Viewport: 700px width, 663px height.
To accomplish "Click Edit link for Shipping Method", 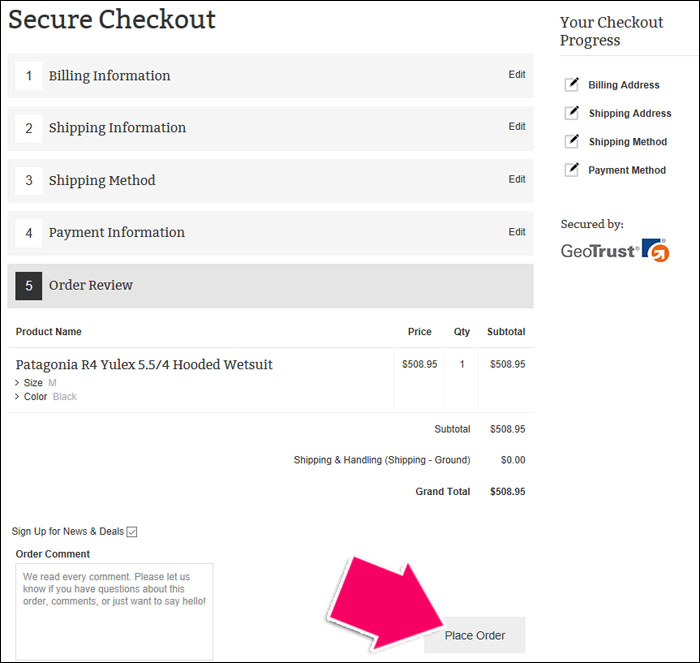I will click(517, 179).
